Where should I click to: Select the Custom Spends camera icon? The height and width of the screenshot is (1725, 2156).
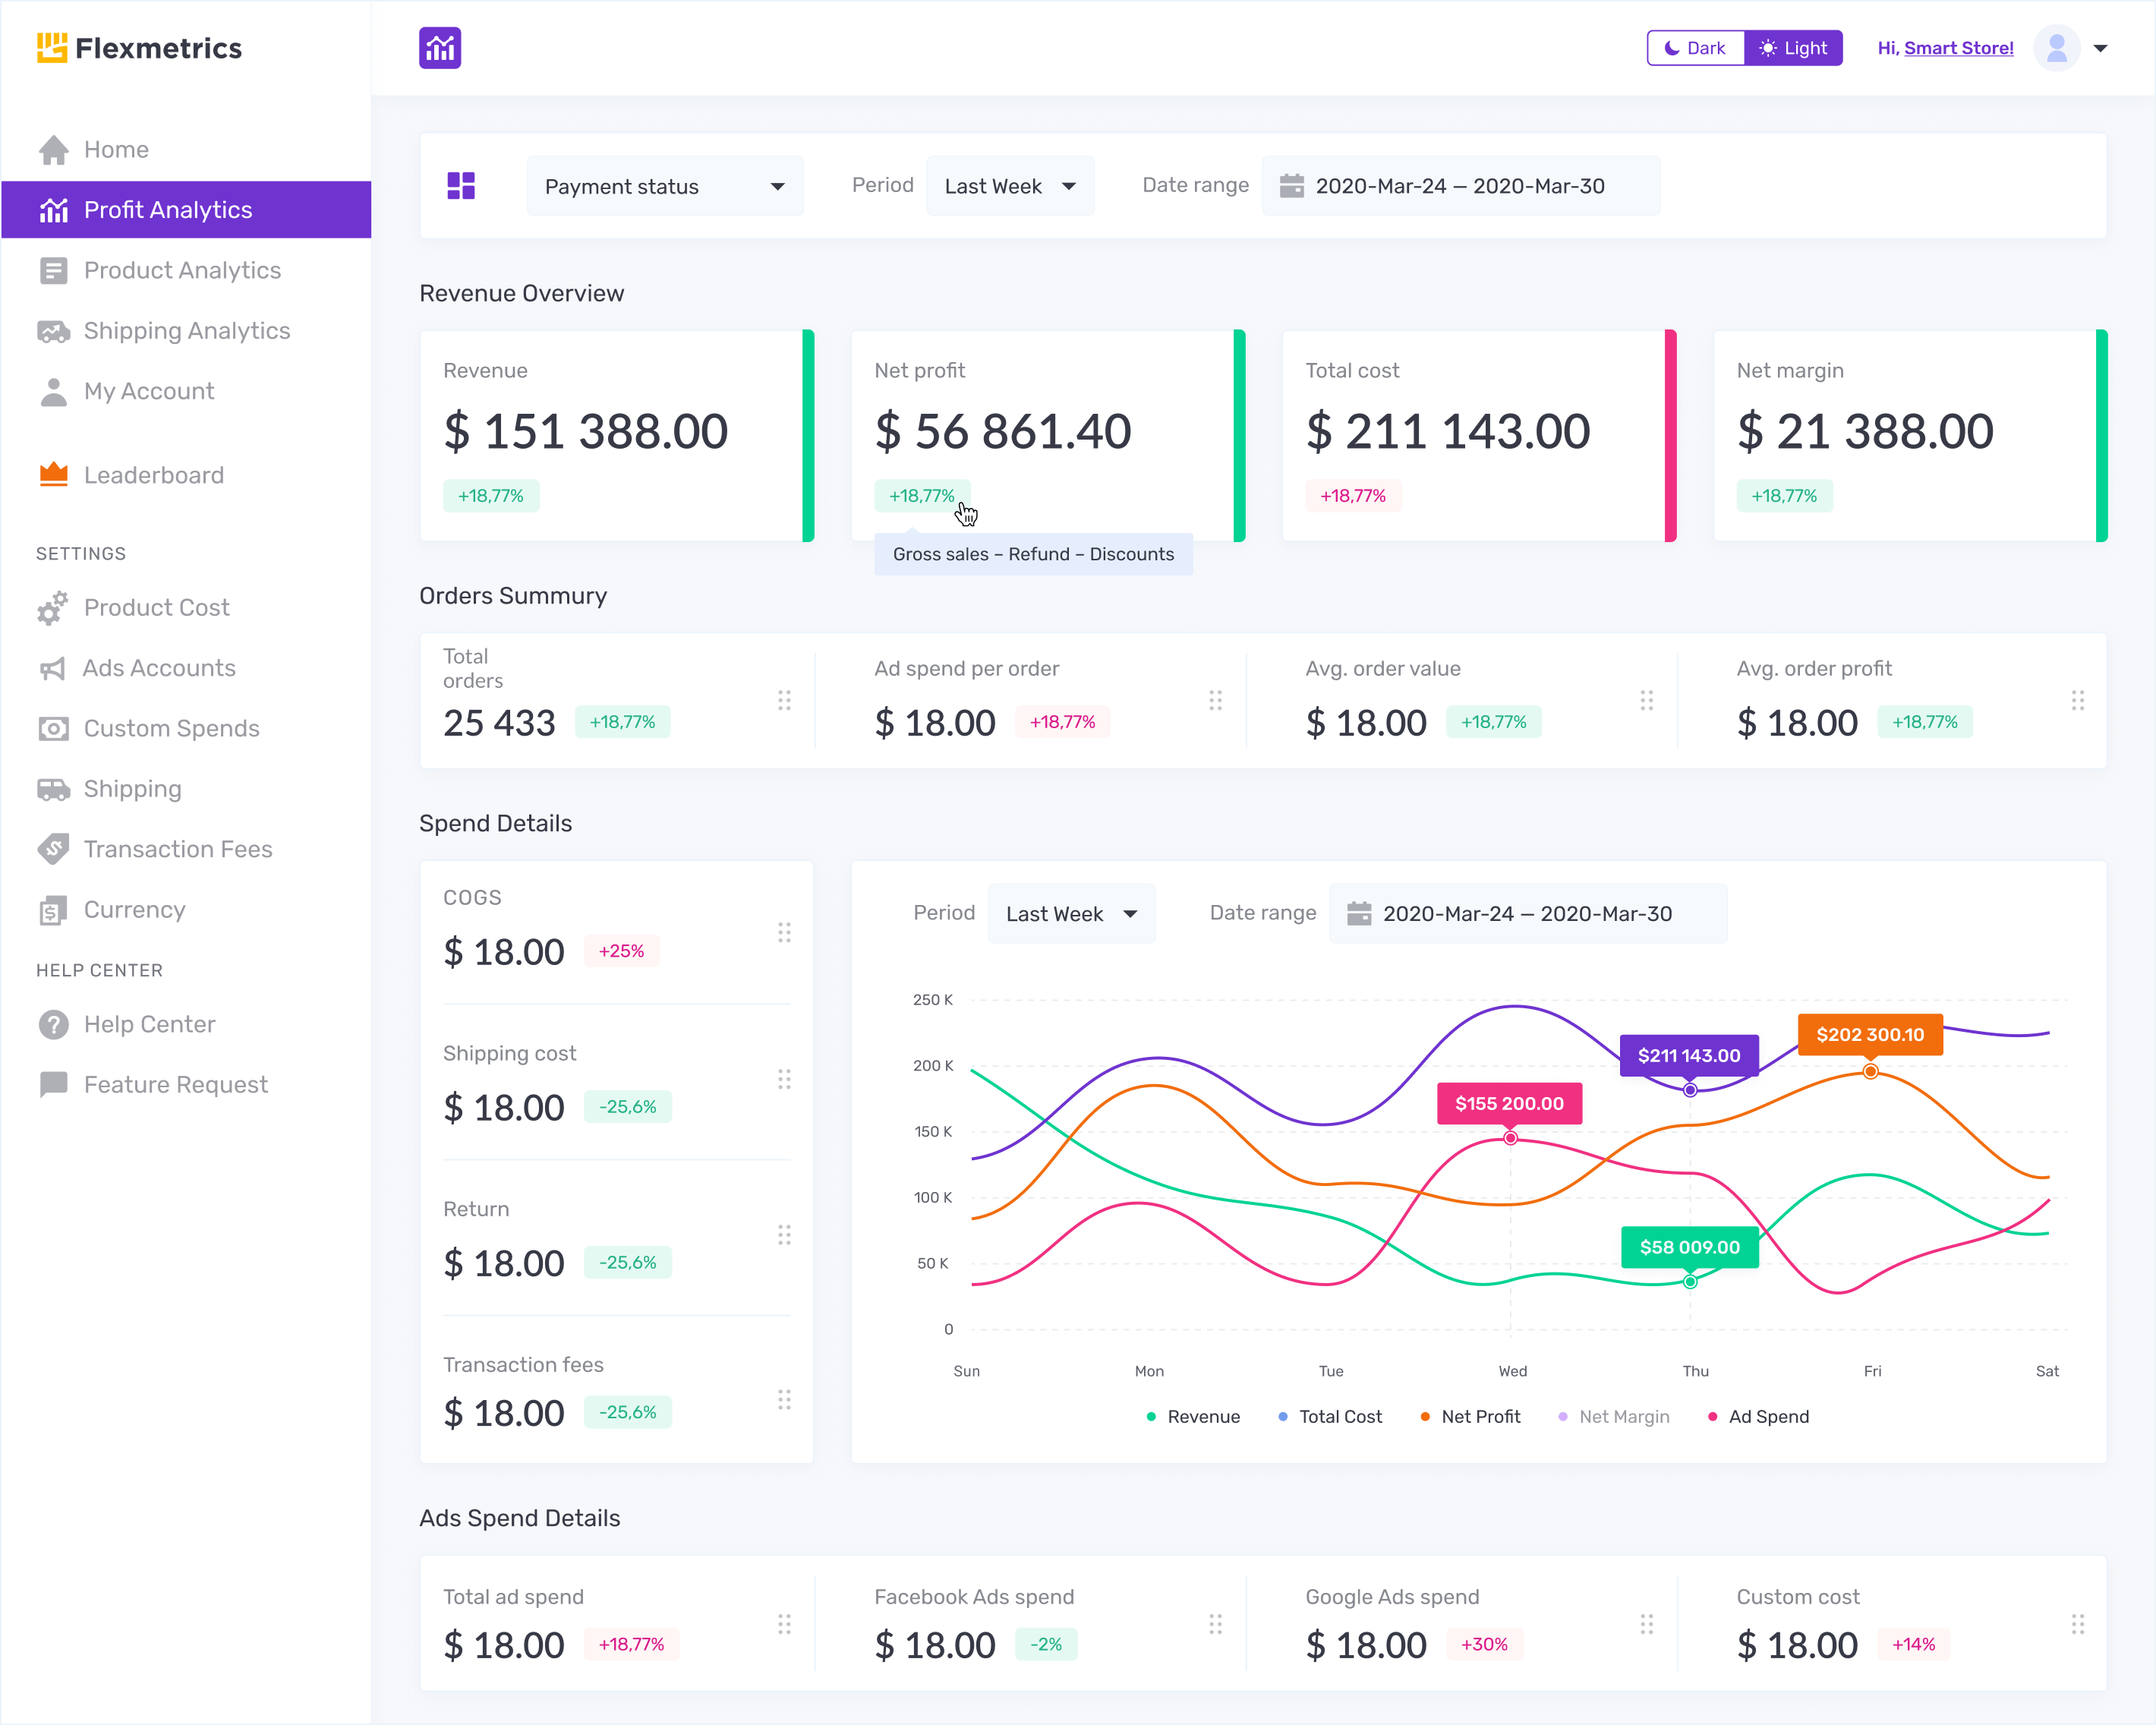click(53, 728)
